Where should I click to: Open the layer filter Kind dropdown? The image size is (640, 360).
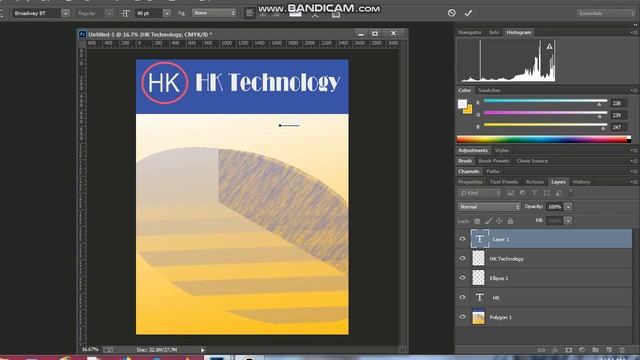(x=480, y=193)
